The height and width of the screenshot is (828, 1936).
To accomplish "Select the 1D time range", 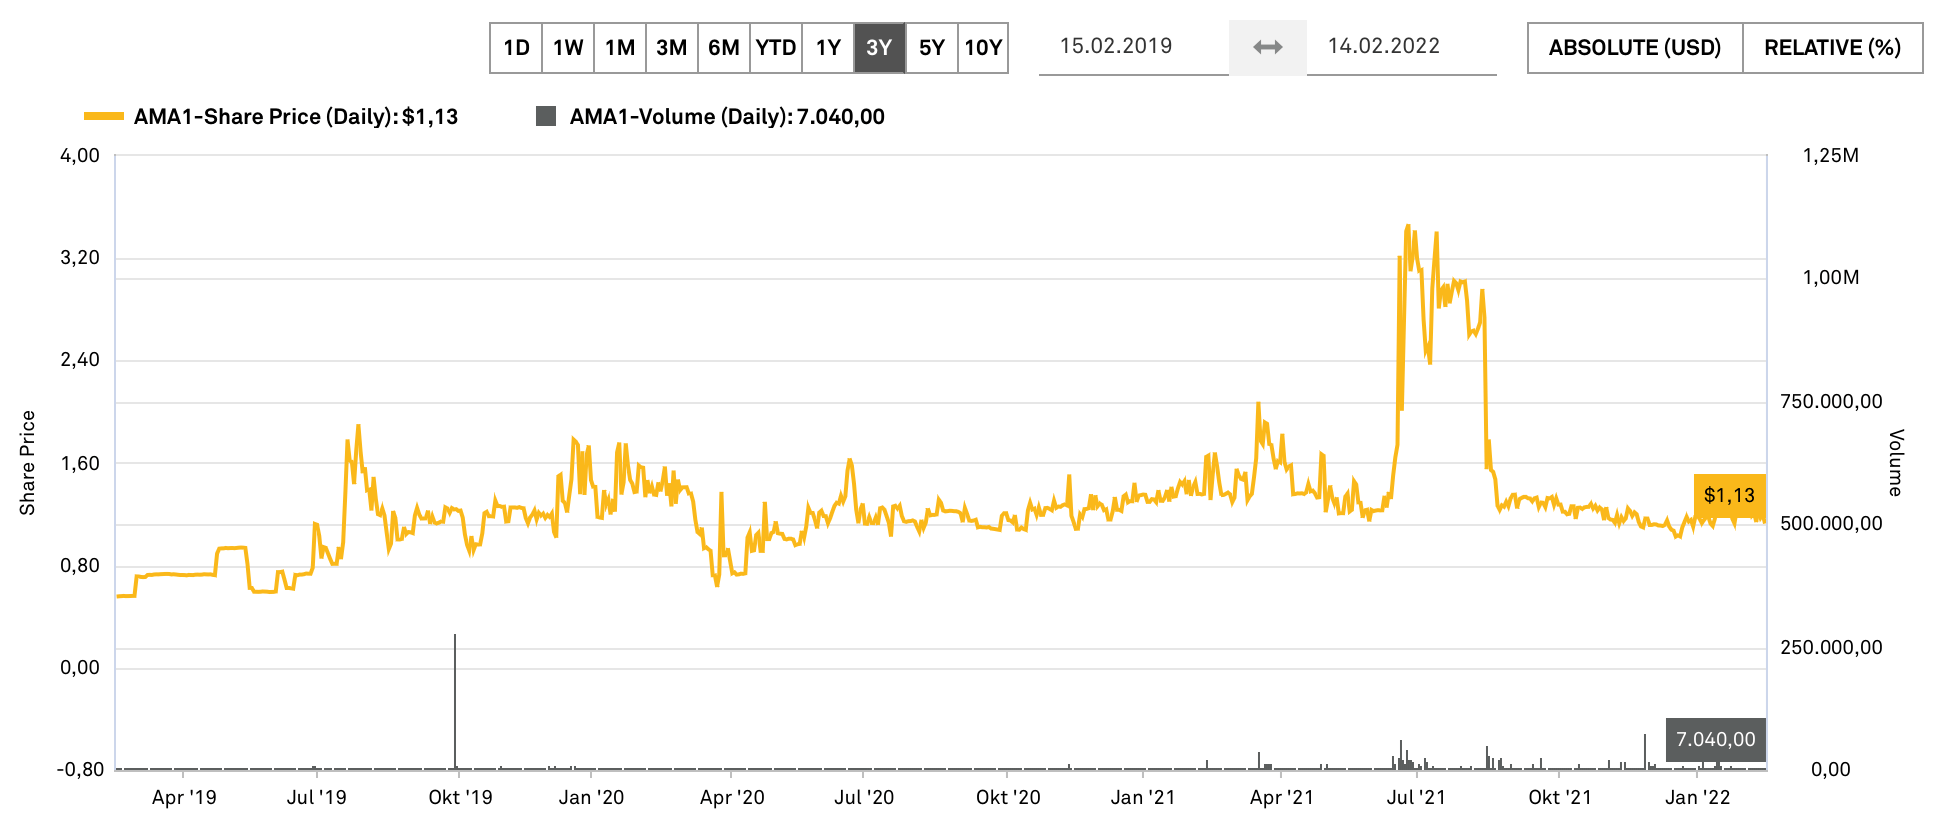I will tap(516, 48).
